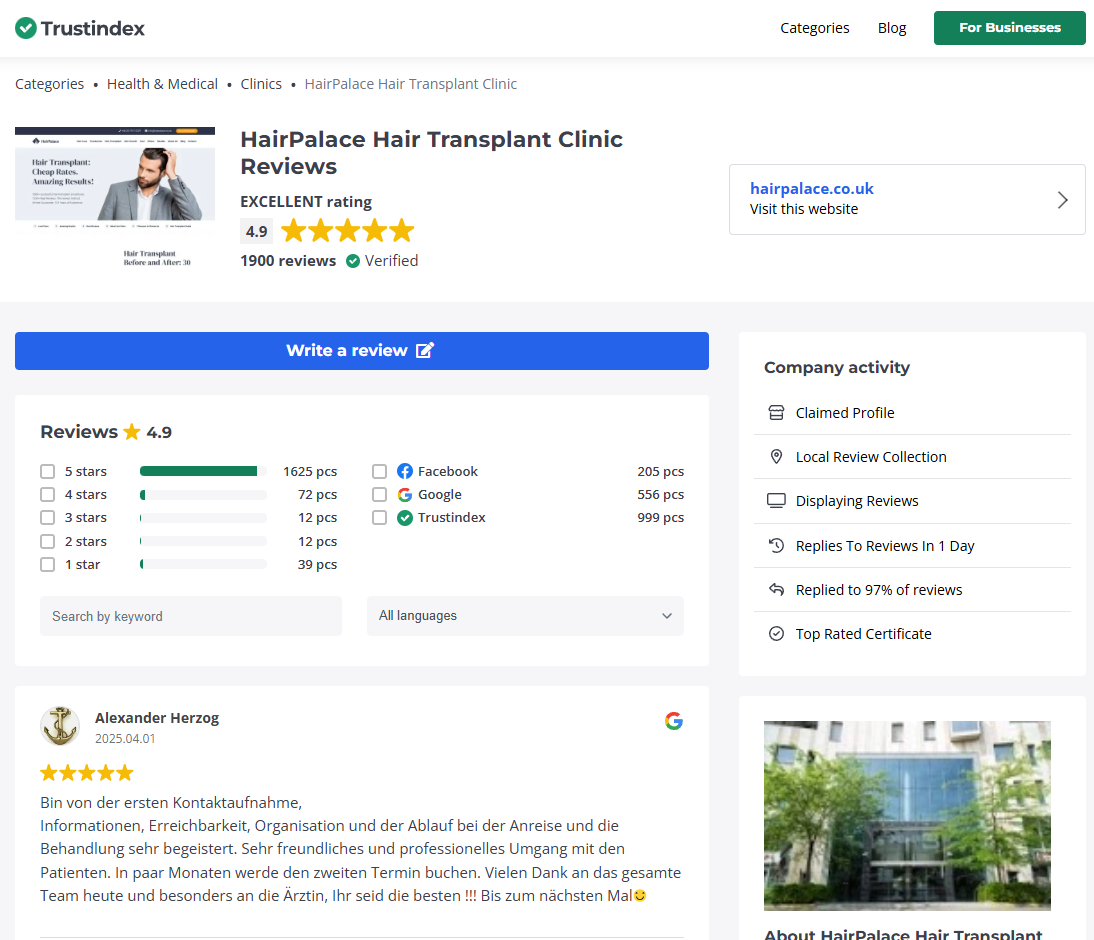This screenshot has width=1094, height=940.
Task: Enable the 5 stars filter checkbox
Action: click(x=47, y=471)
